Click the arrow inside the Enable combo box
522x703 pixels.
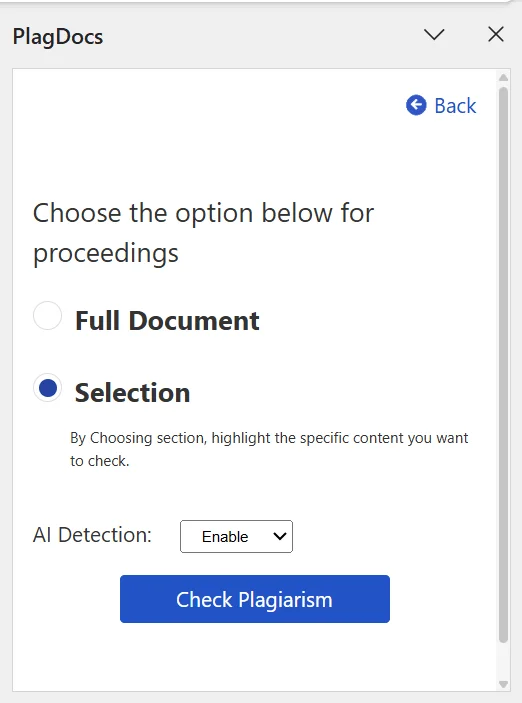click(x=280, y=536)
